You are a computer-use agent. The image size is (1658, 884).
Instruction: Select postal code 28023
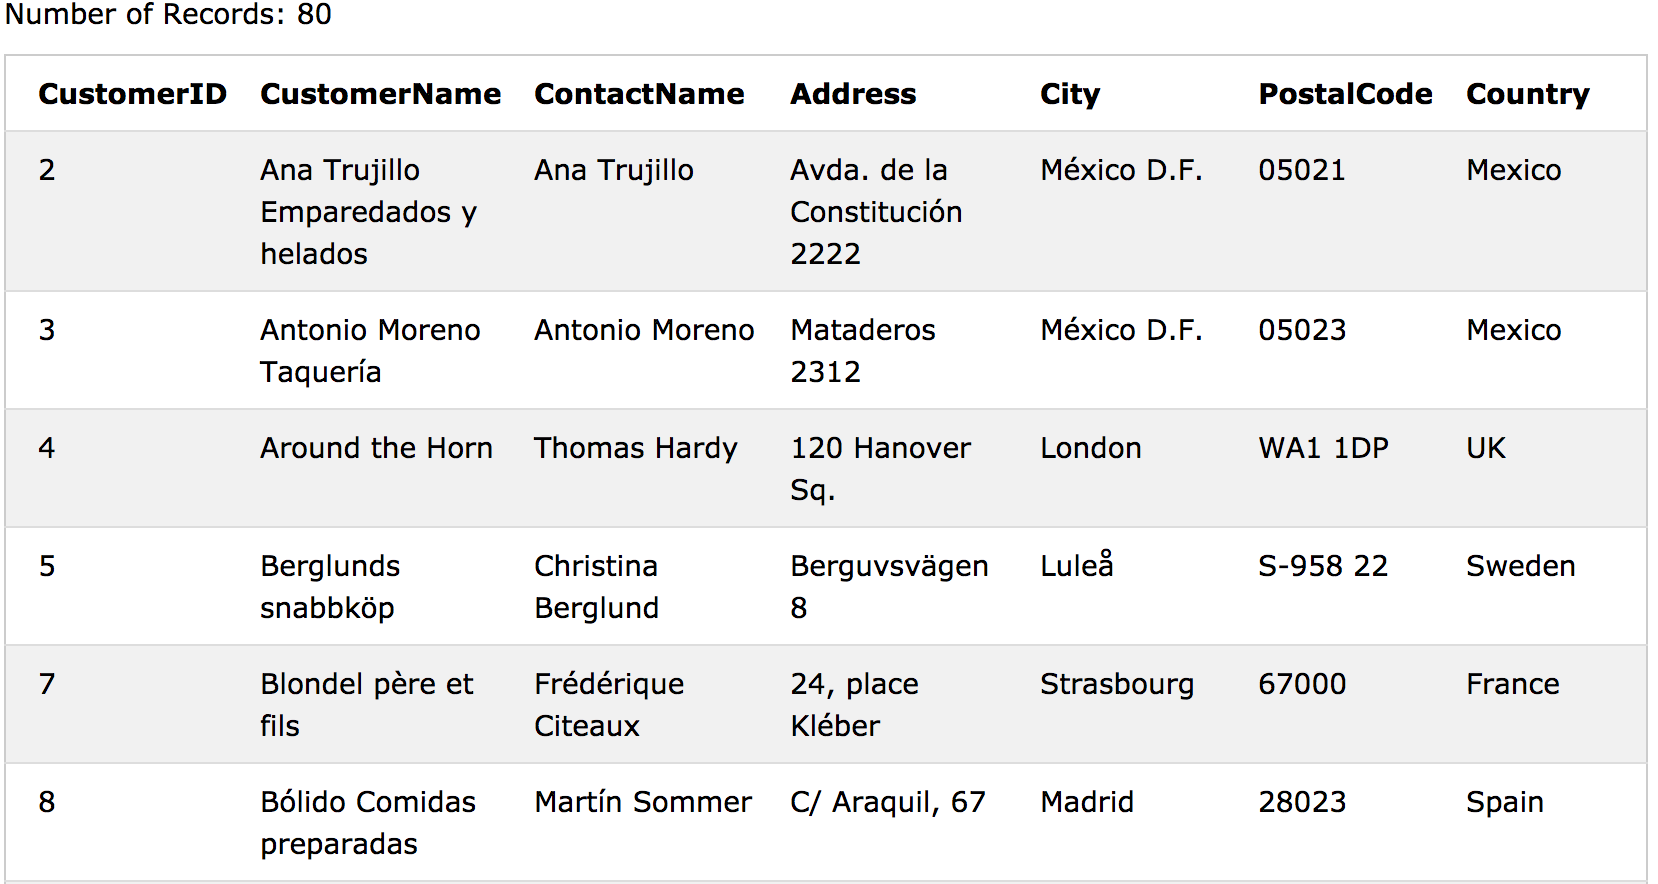point(1302,802)
